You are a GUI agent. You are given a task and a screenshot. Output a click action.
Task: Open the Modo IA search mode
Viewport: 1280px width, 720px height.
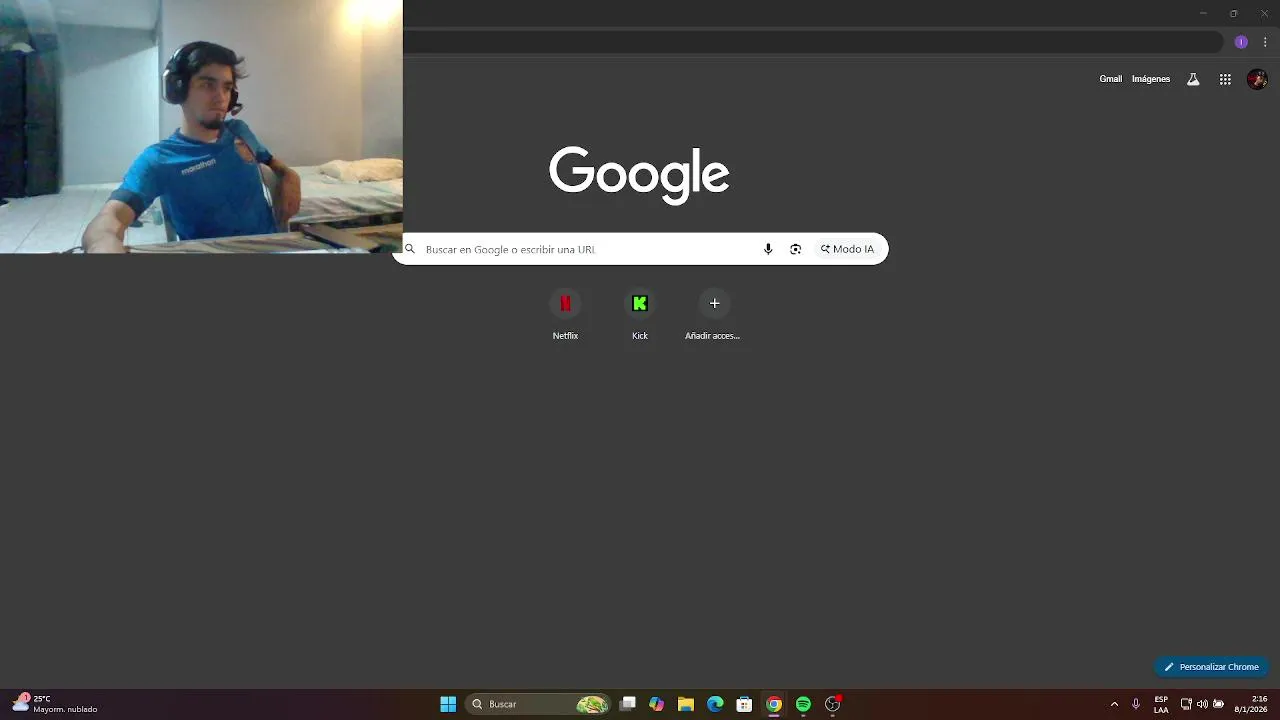(847, 249)
